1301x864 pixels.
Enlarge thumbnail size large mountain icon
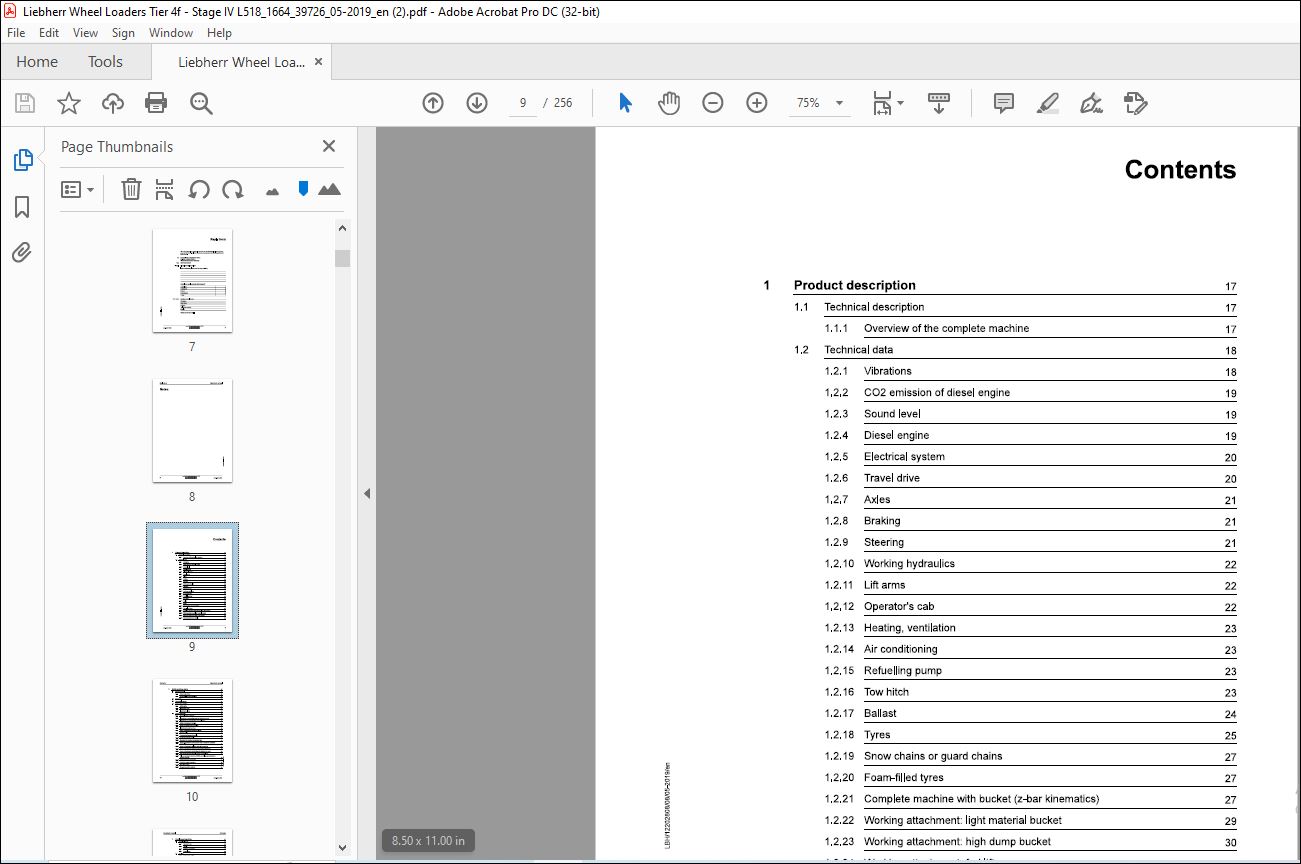tap(329, 189)
